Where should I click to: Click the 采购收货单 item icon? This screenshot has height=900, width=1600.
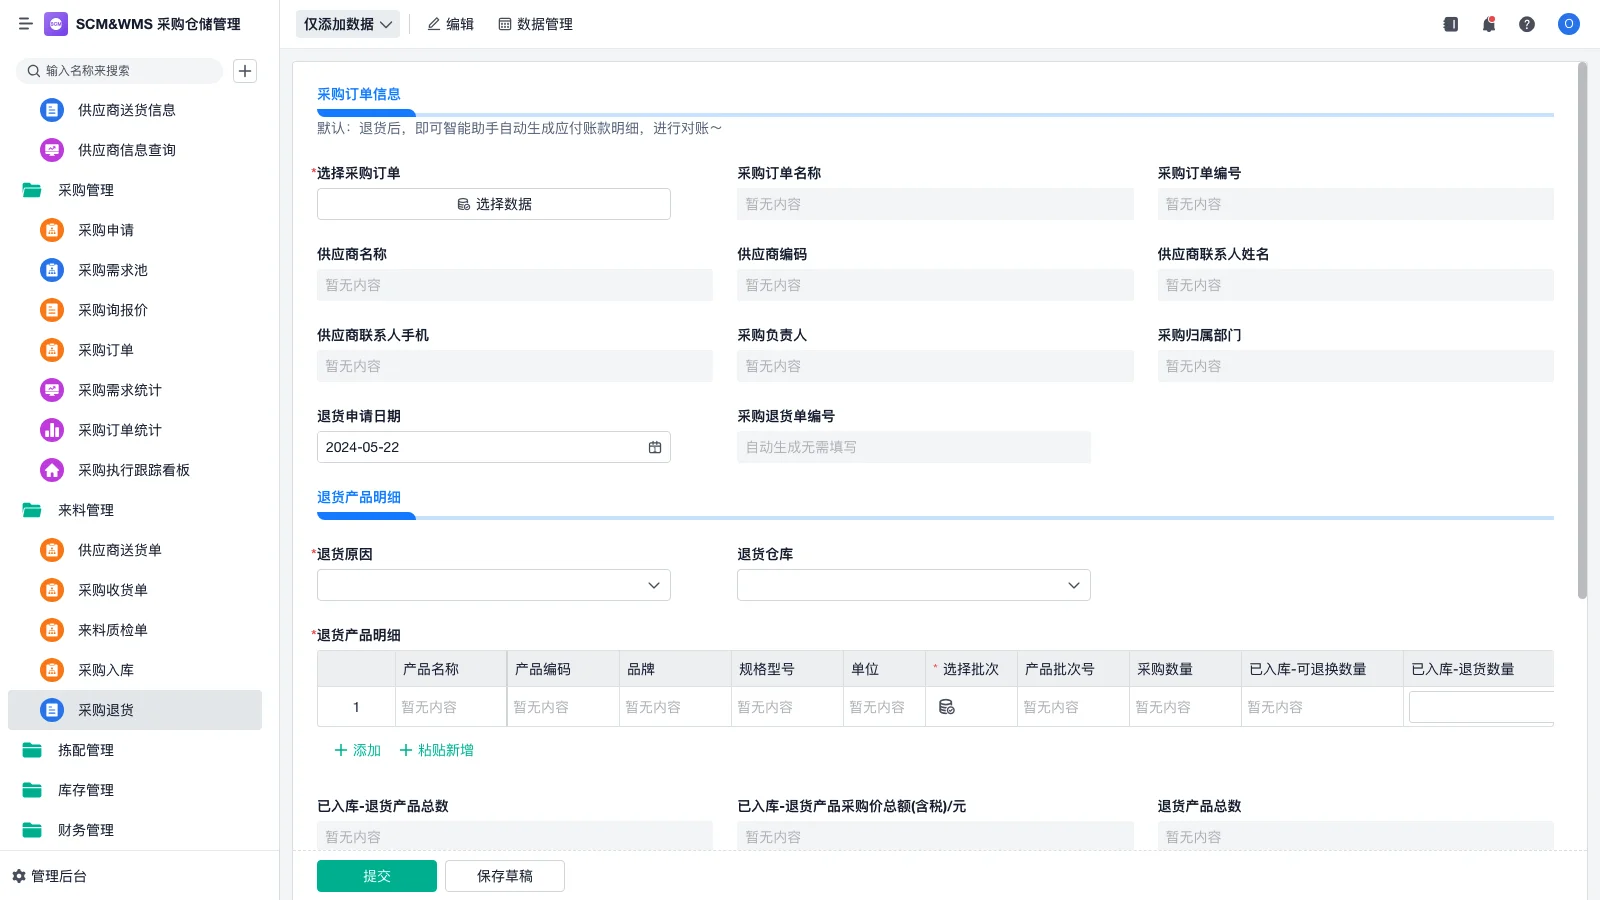(x=52, y=590)
